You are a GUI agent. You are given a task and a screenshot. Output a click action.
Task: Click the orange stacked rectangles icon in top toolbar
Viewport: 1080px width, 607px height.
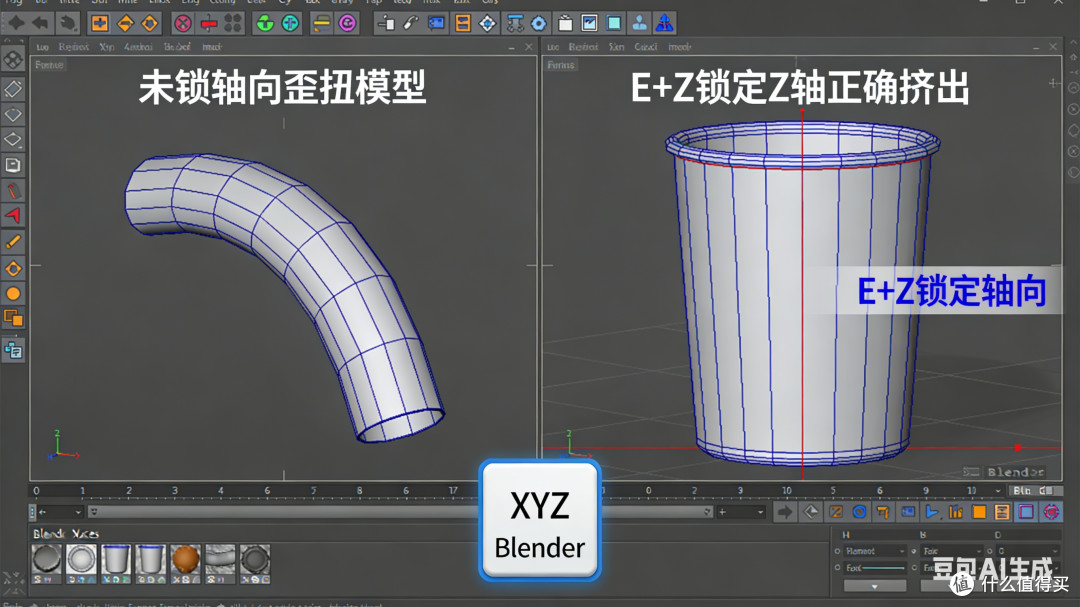[x=463, y=23]
